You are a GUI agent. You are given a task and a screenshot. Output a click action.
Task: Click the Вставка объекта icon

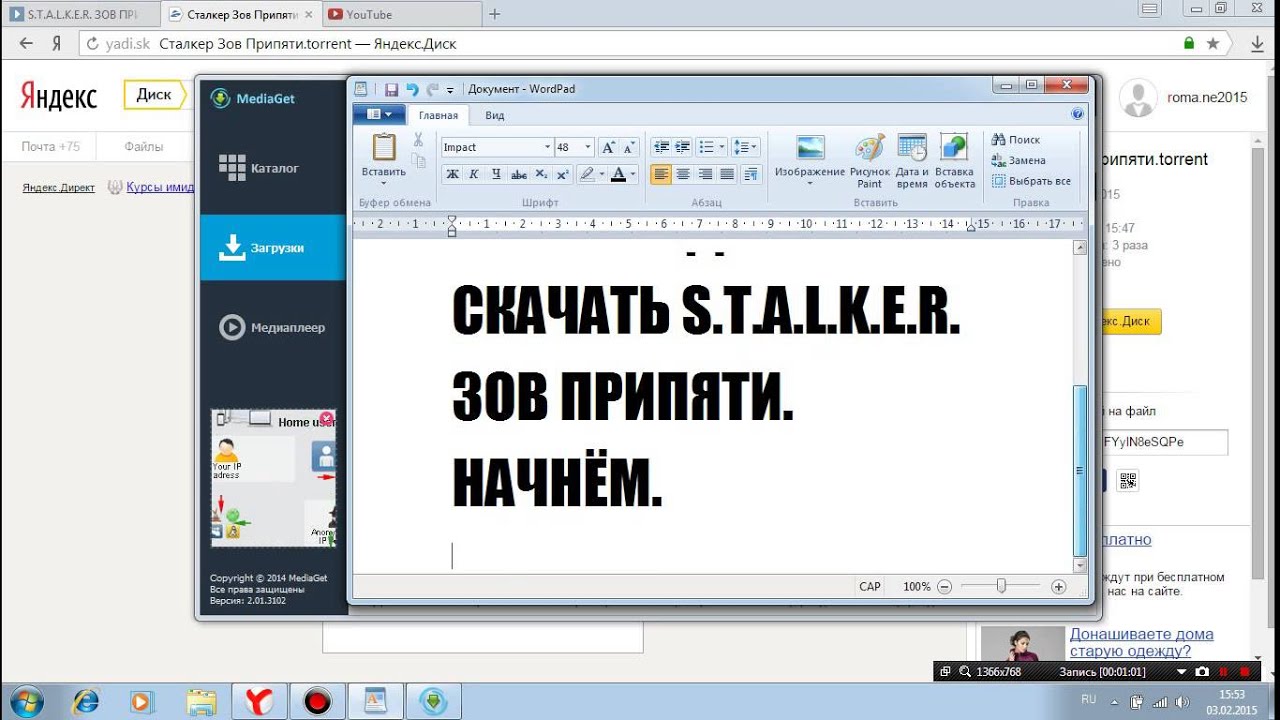(x=954, y=148)
